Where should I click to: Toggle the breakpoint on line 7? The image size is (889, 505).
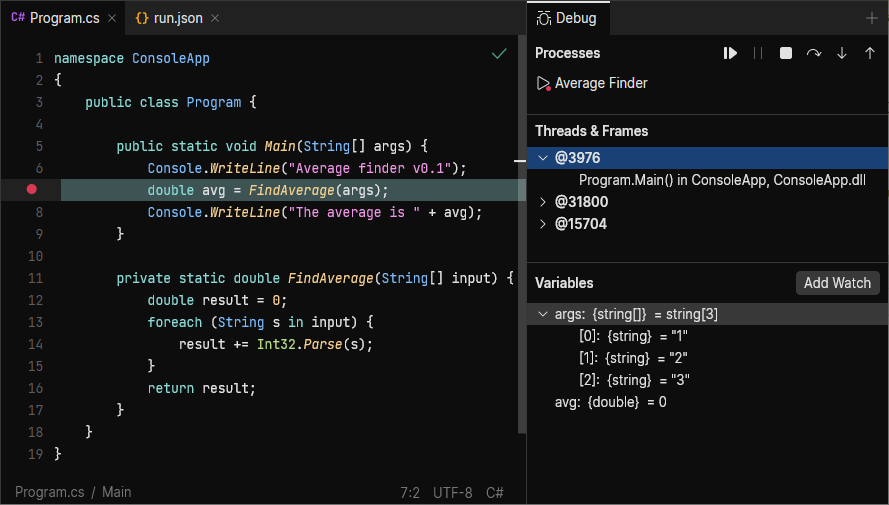click(32, 190)
